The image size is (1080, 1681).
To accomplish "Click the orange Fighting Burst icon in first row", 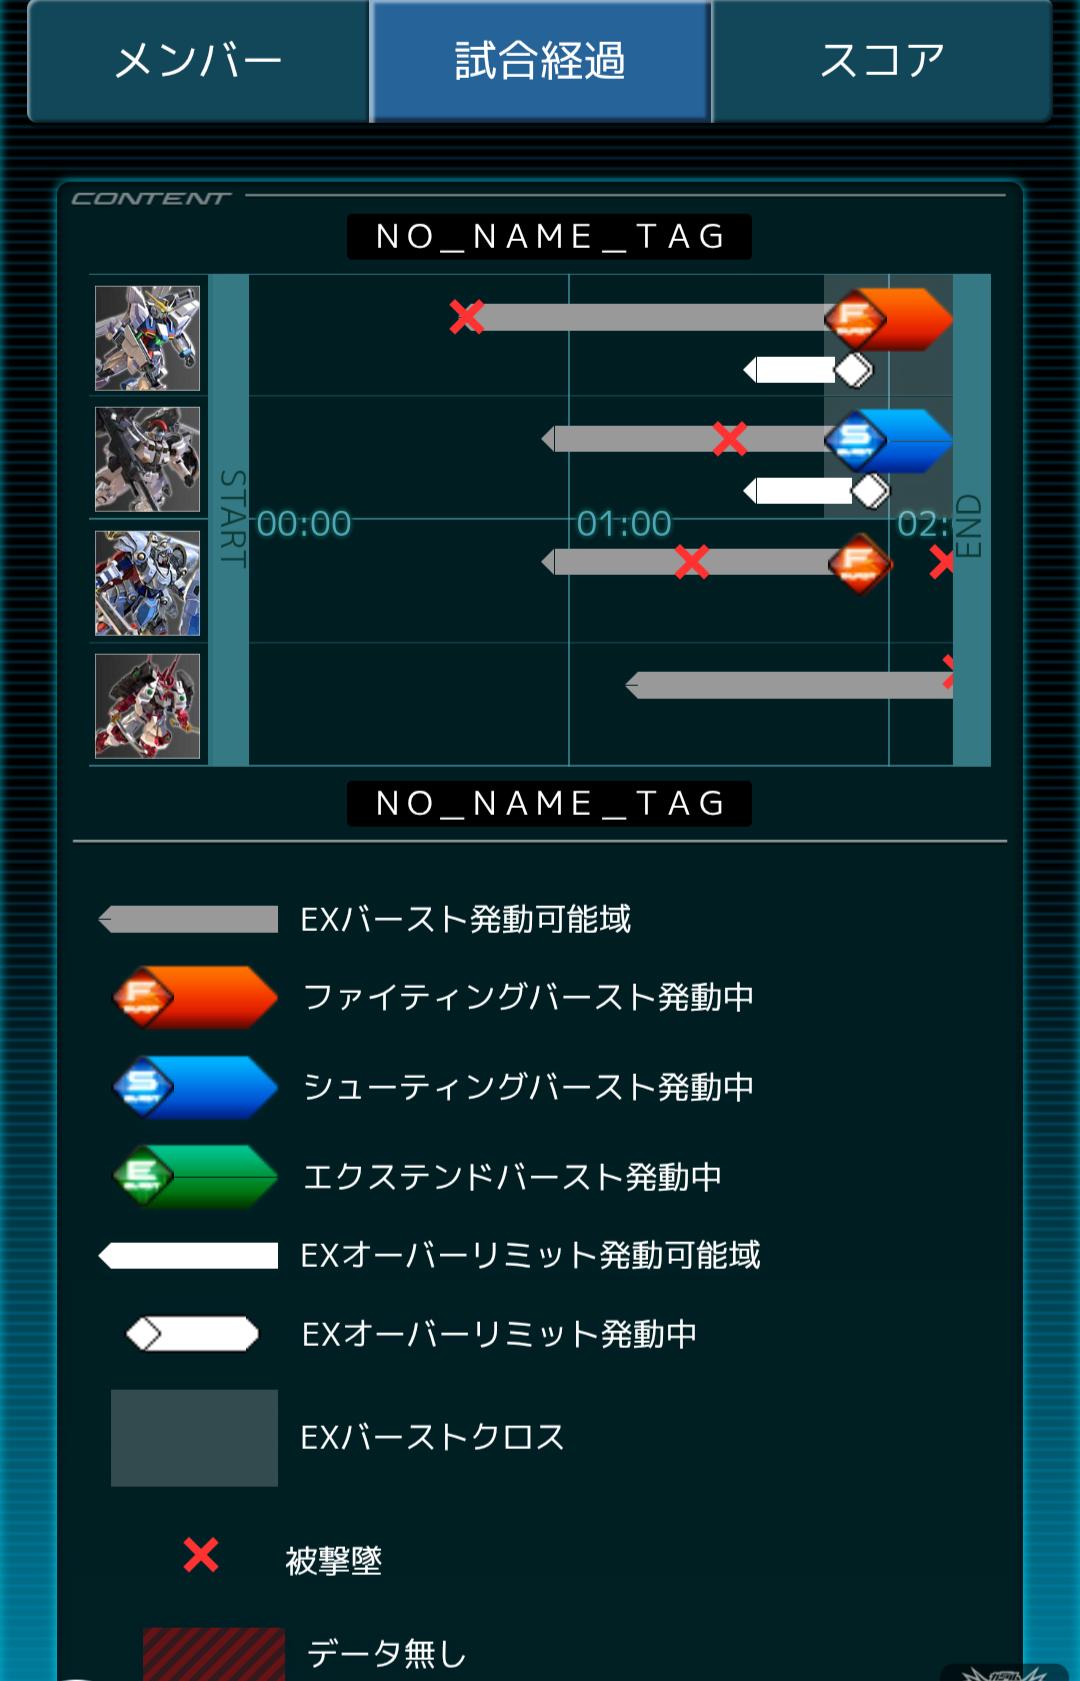I will click(x=856, y=318).
